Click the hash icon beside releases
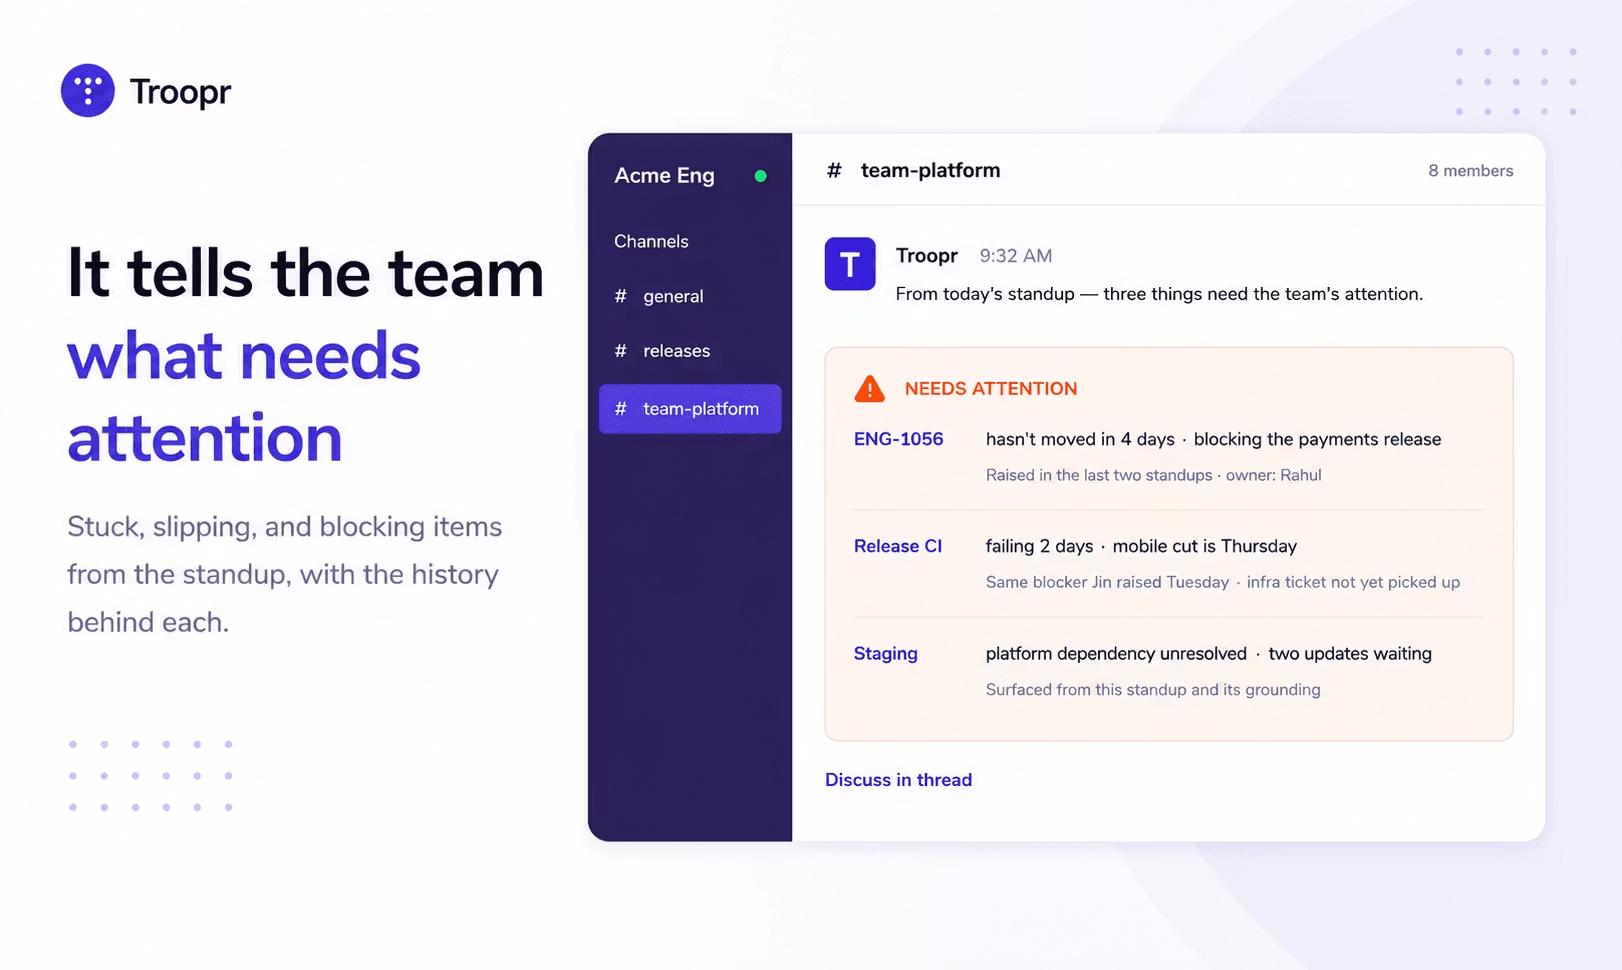1622x970 pixels. [620, 351]
